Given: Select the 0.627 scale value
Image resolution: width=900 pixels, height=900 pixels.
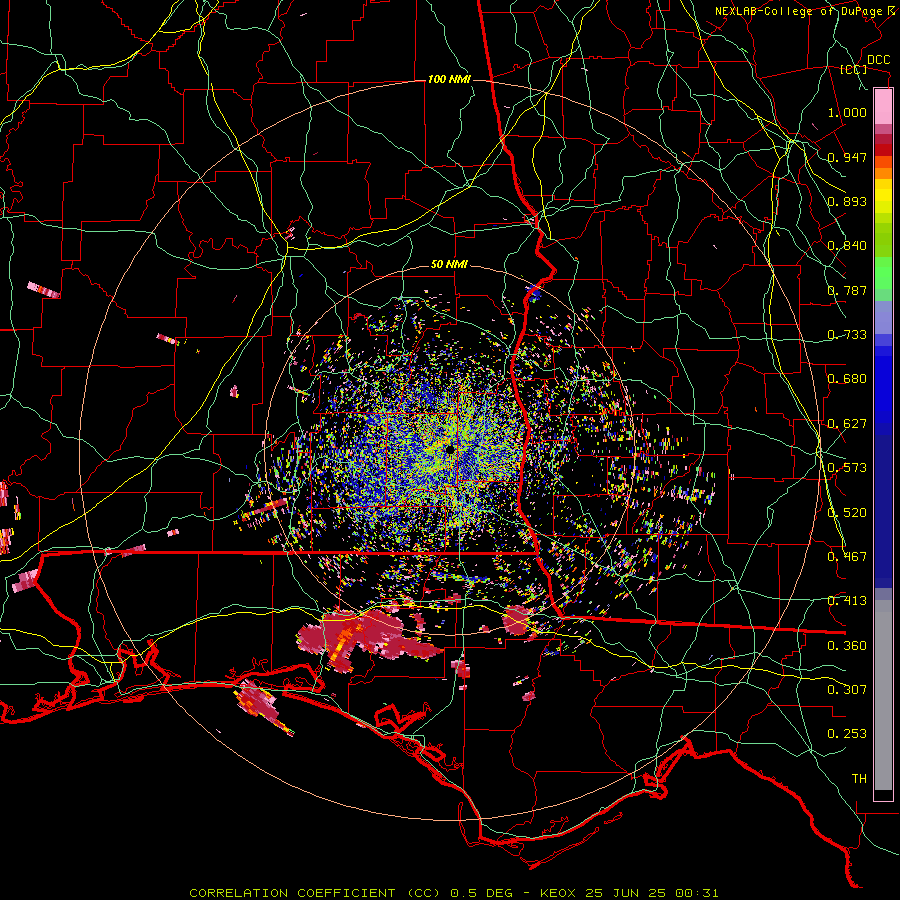Looking at the screenshot, I should click(847, 424).
